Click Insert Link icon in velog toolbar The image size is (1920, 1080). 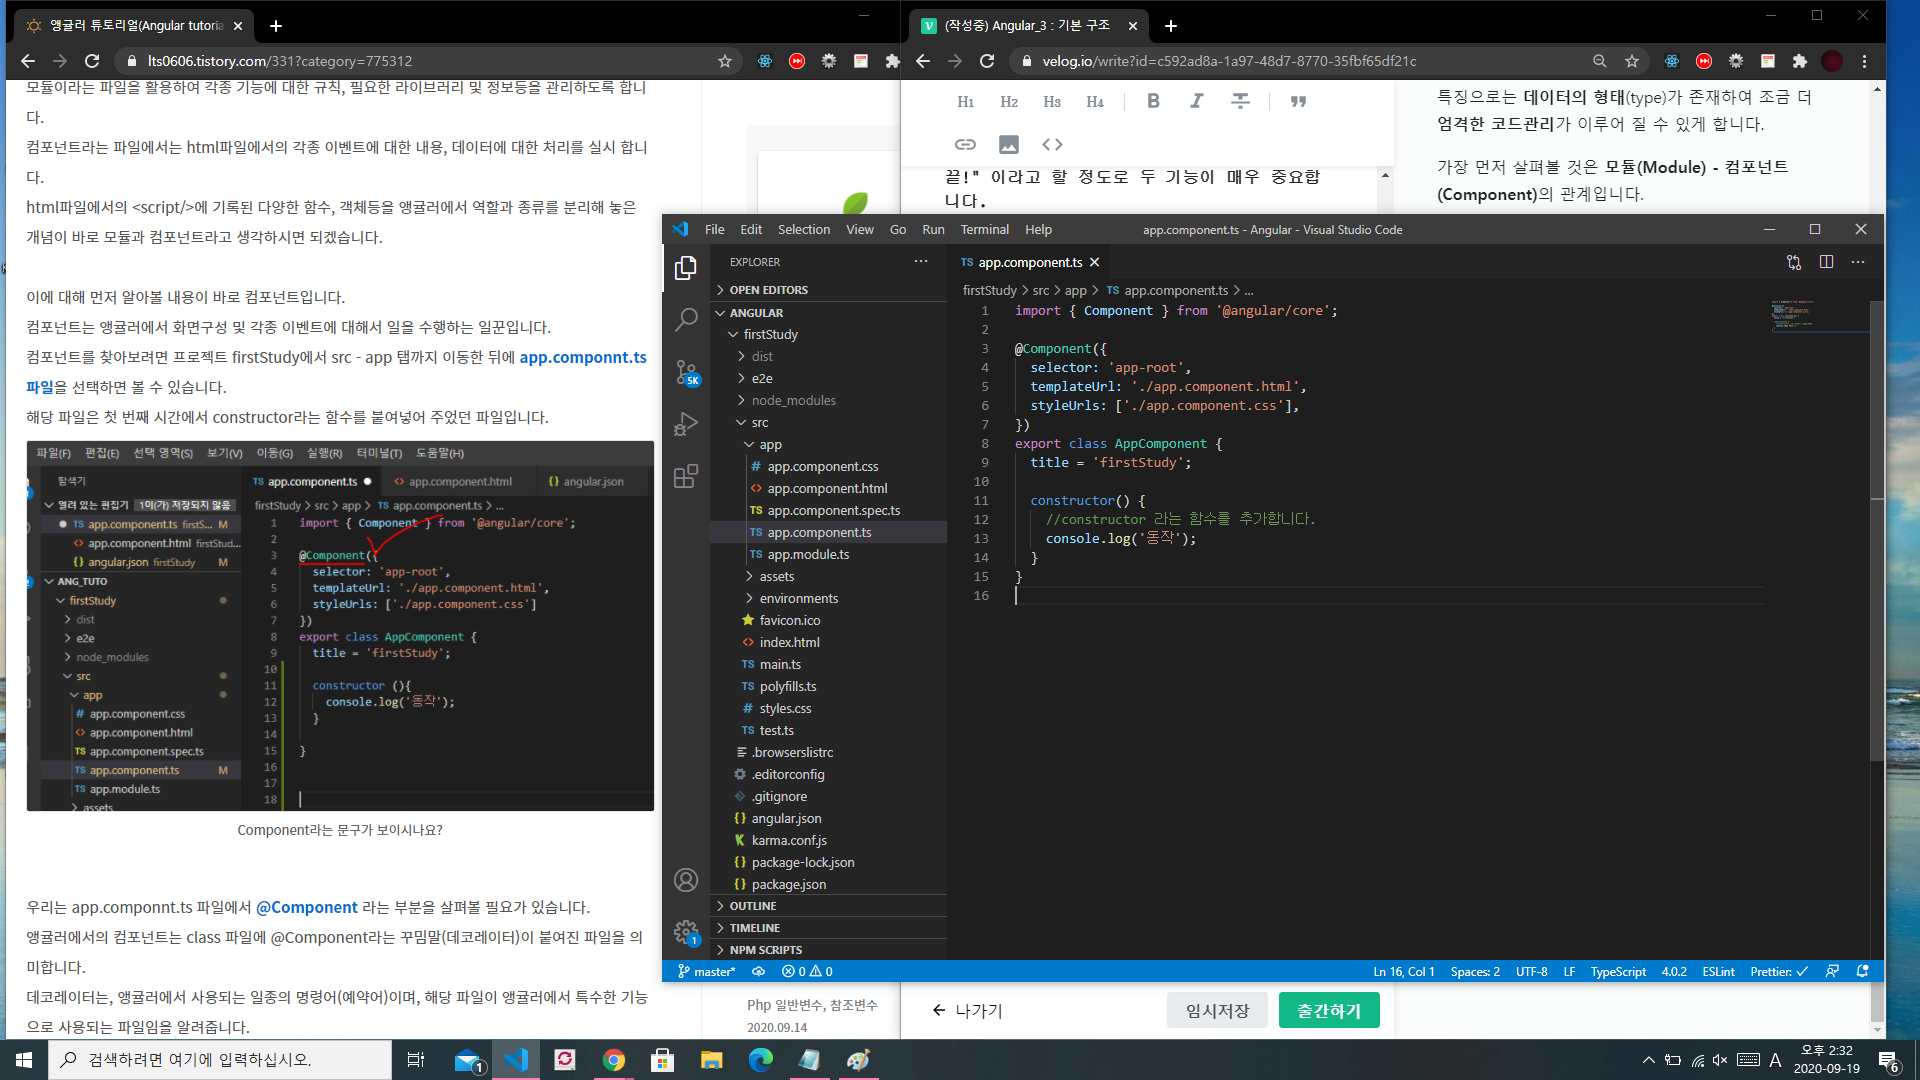pos(965,144)
